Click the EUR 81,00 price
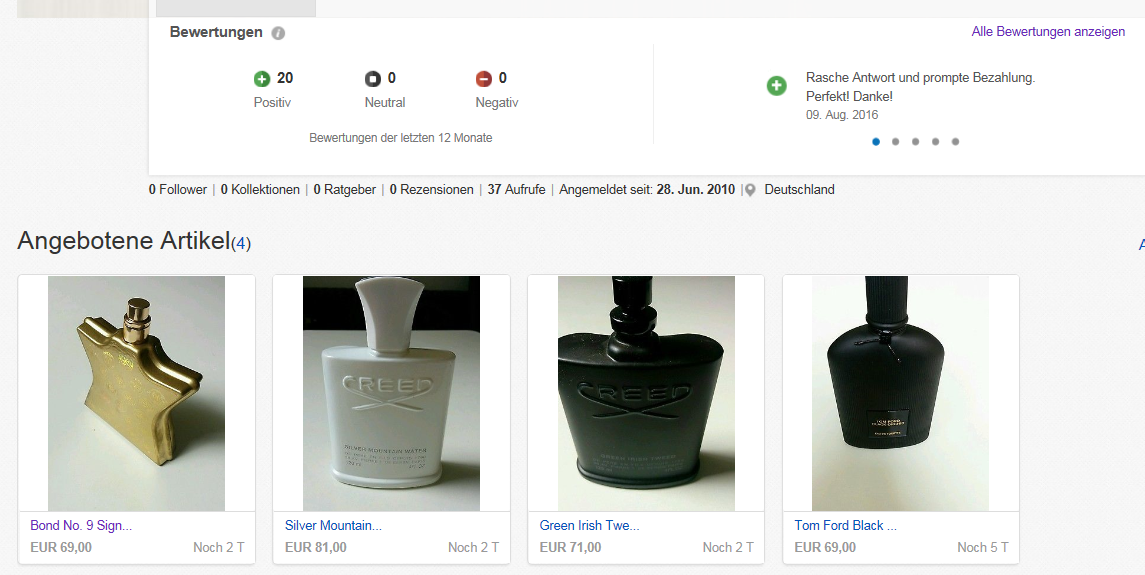Image resolution: width=1145 pixels, height=575 pixels. (315, 547)
